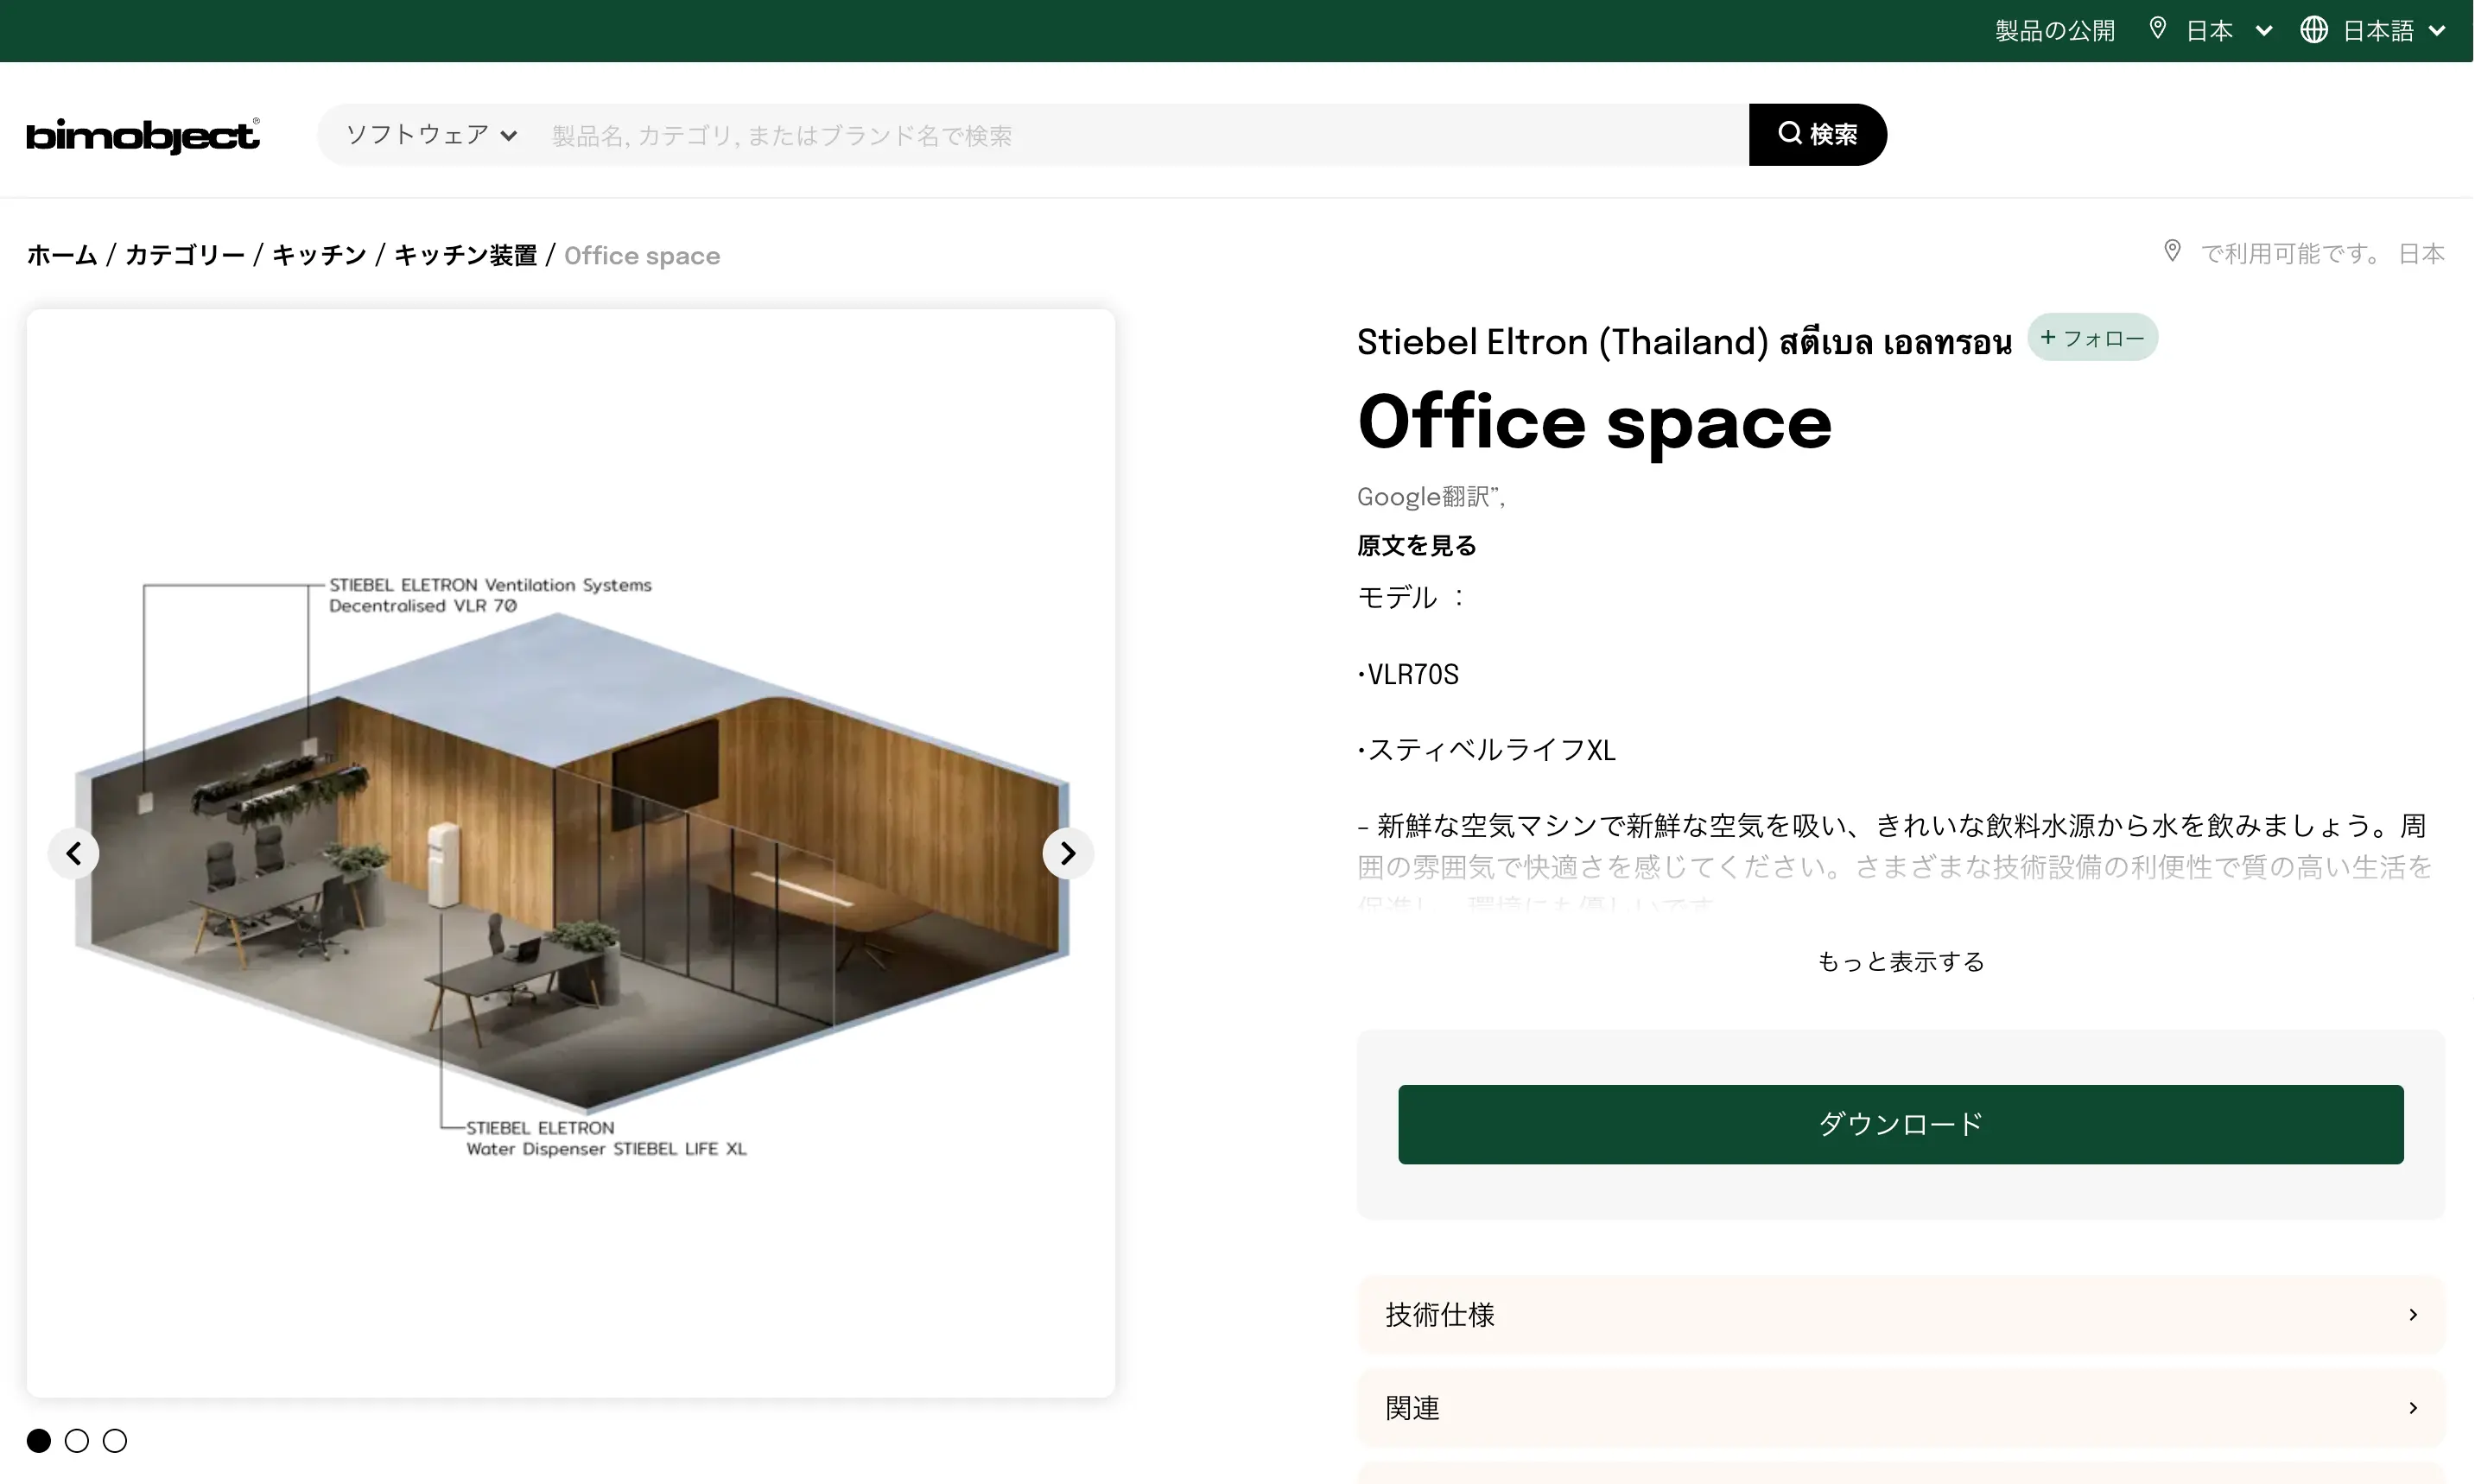Expand the 関連 section
This screenshot has height=1484, width=2475.
coord(1899,1408)
